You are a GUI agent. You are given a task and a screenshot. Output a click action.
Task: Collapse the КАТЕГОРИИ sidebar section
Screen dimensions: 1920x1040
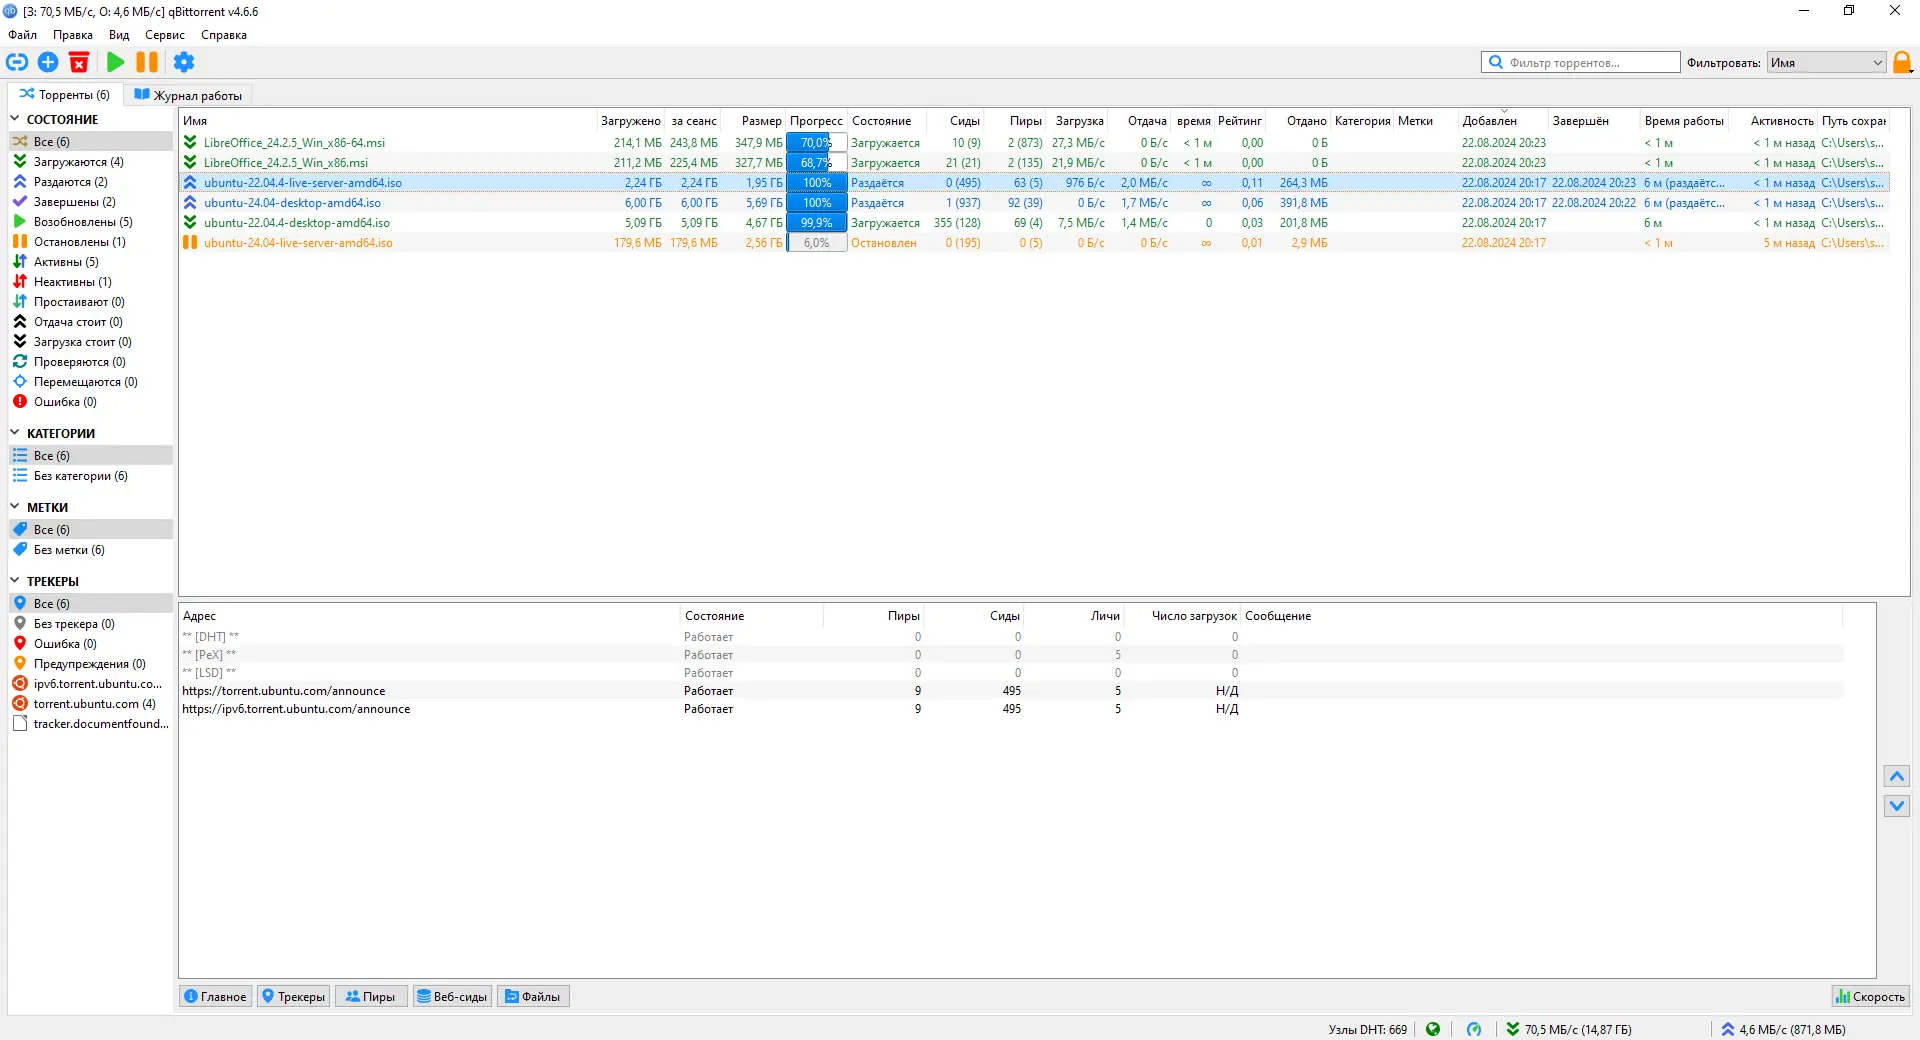tap(15, 433)
